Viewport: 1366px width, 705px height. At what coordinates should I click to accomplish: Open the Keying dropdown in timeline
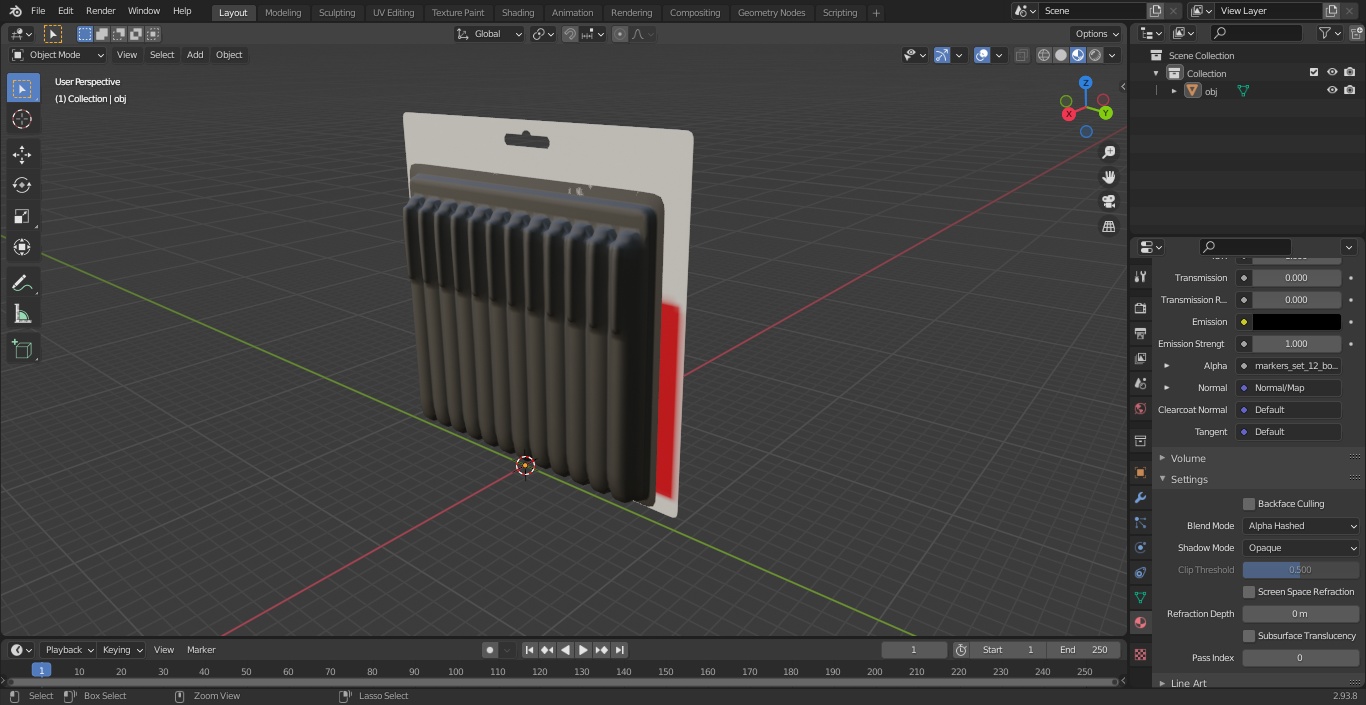point(122,650)
